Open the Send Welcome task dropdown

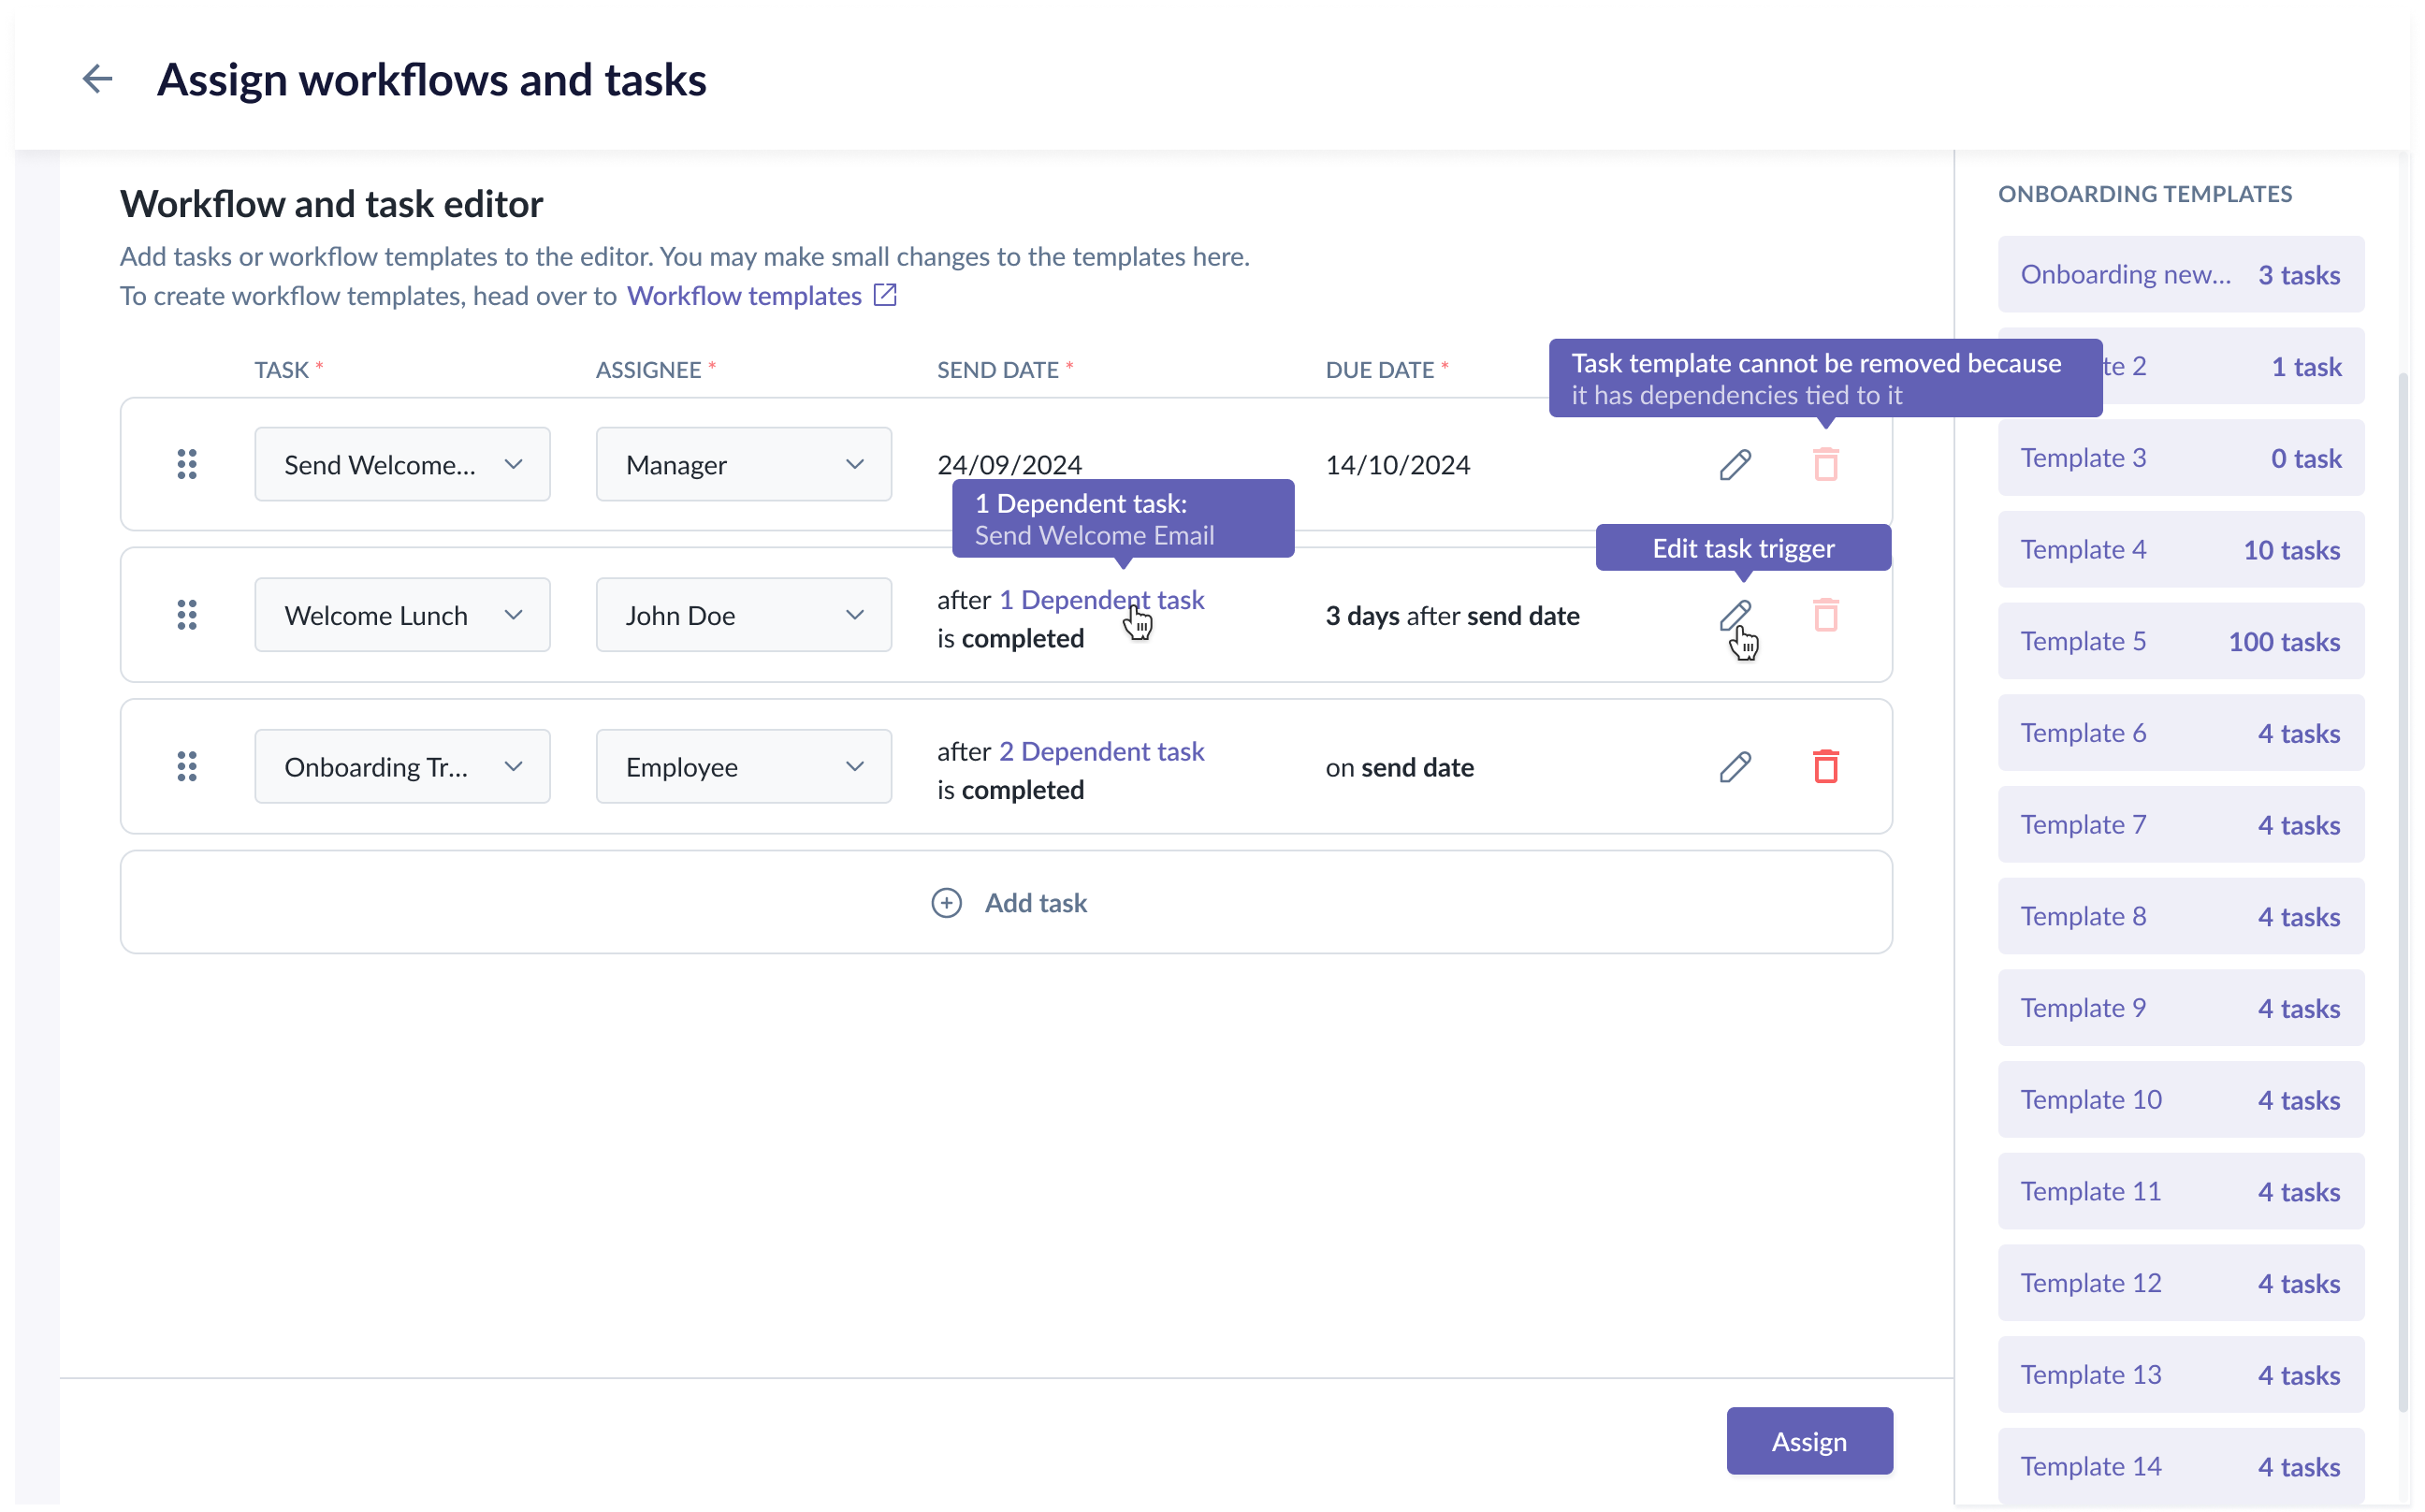coord(402,464)
